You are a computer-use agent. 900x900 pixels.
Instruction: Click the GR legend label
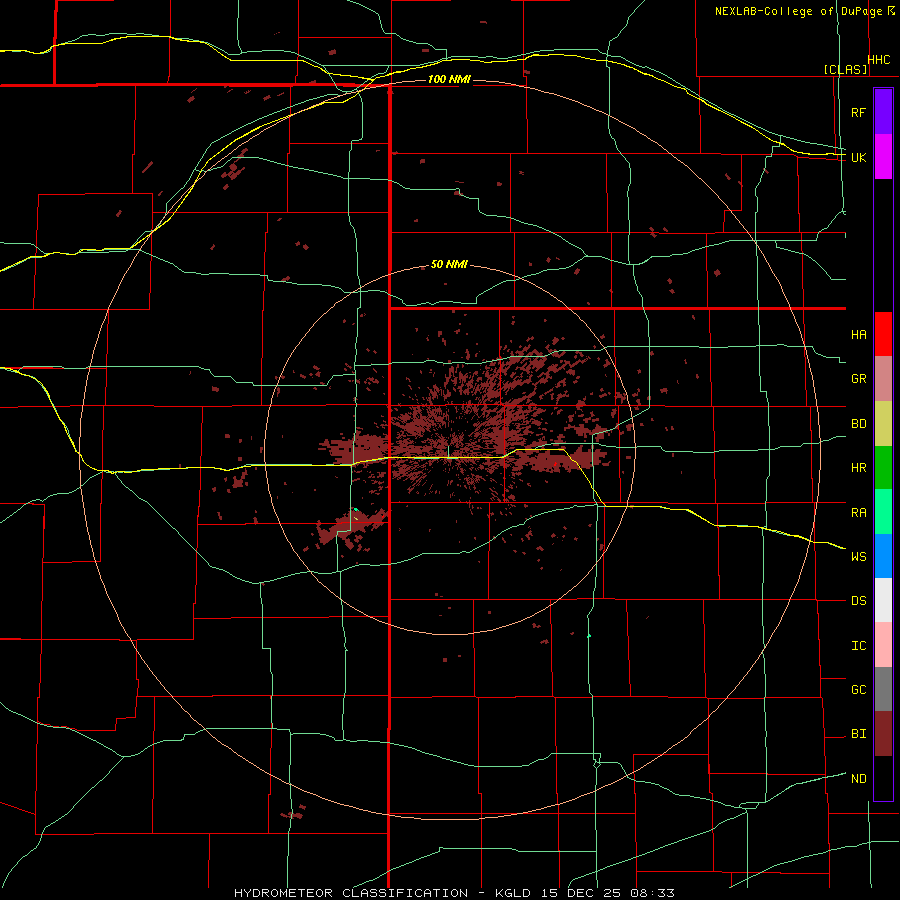tap(858, 379)
